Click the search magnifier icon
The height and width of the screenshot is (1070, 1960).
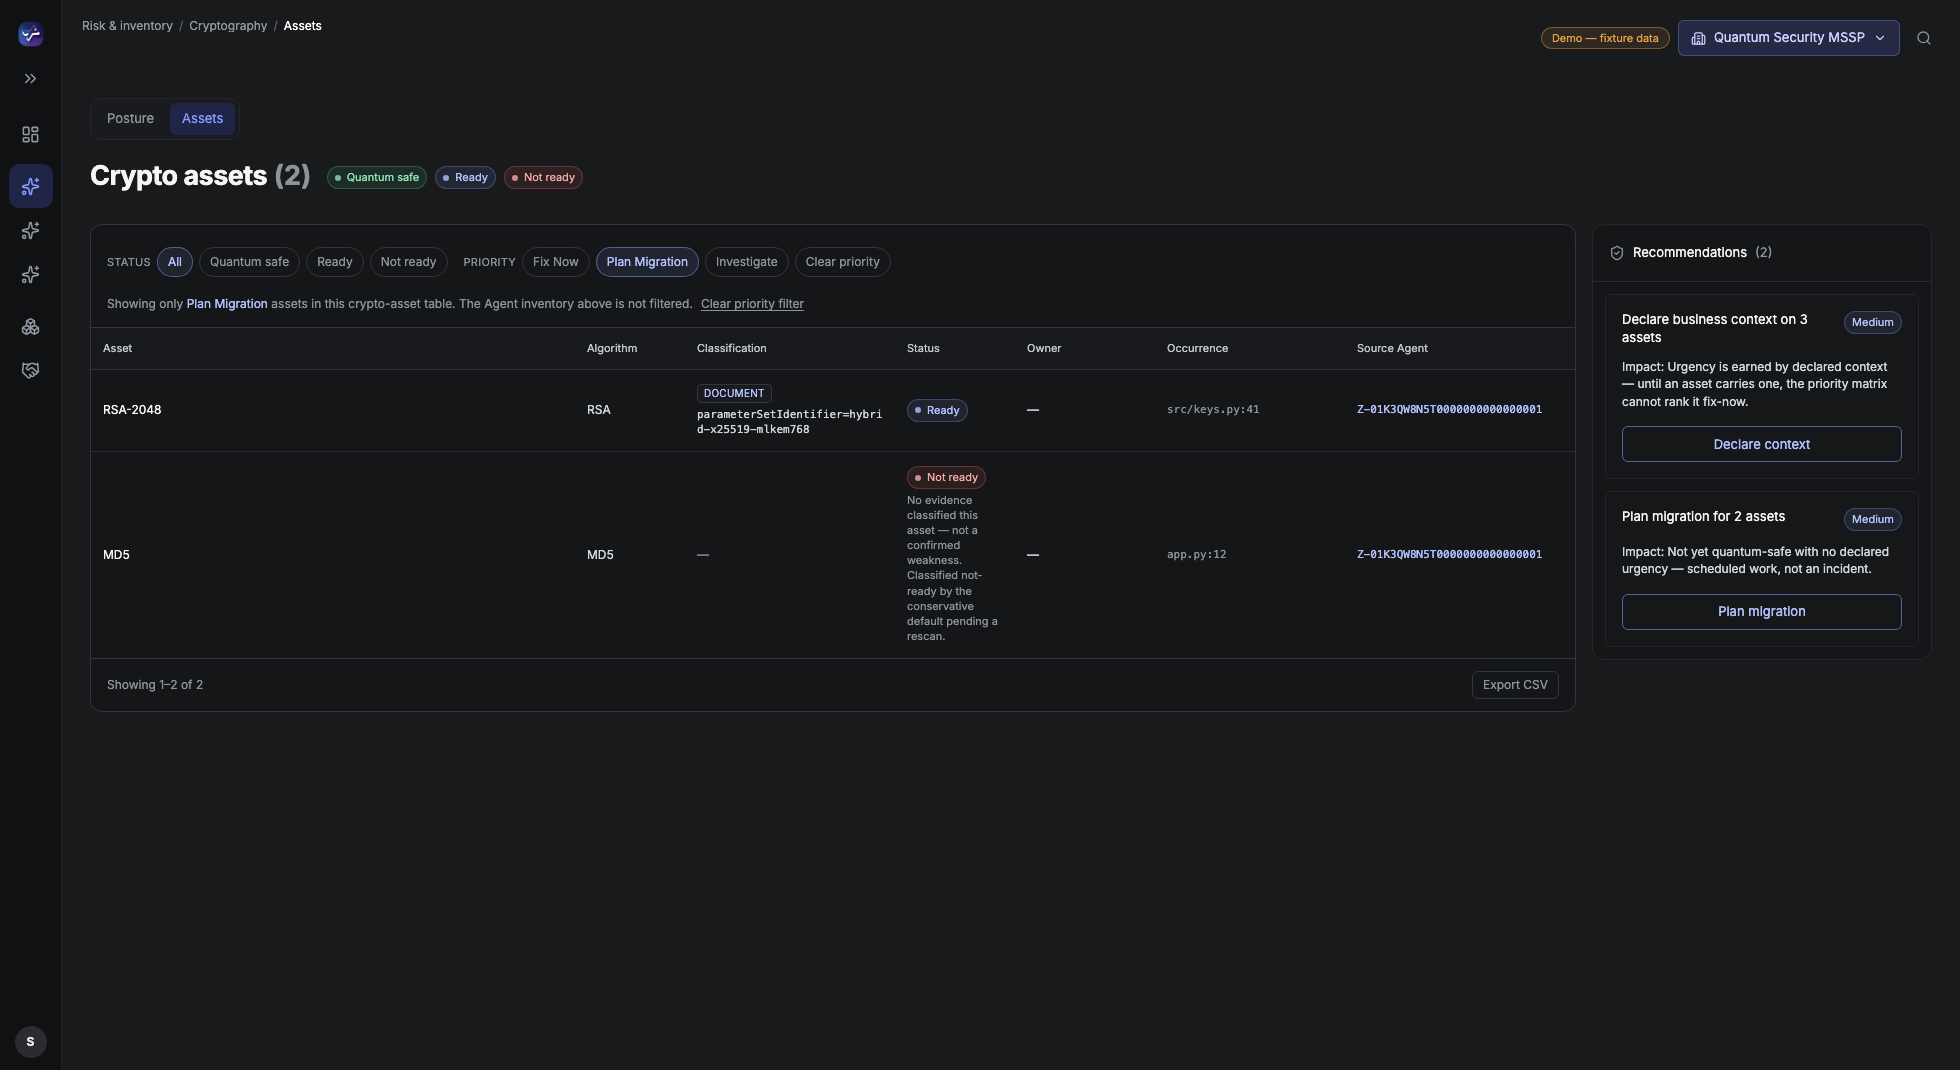click(1924, 38)
